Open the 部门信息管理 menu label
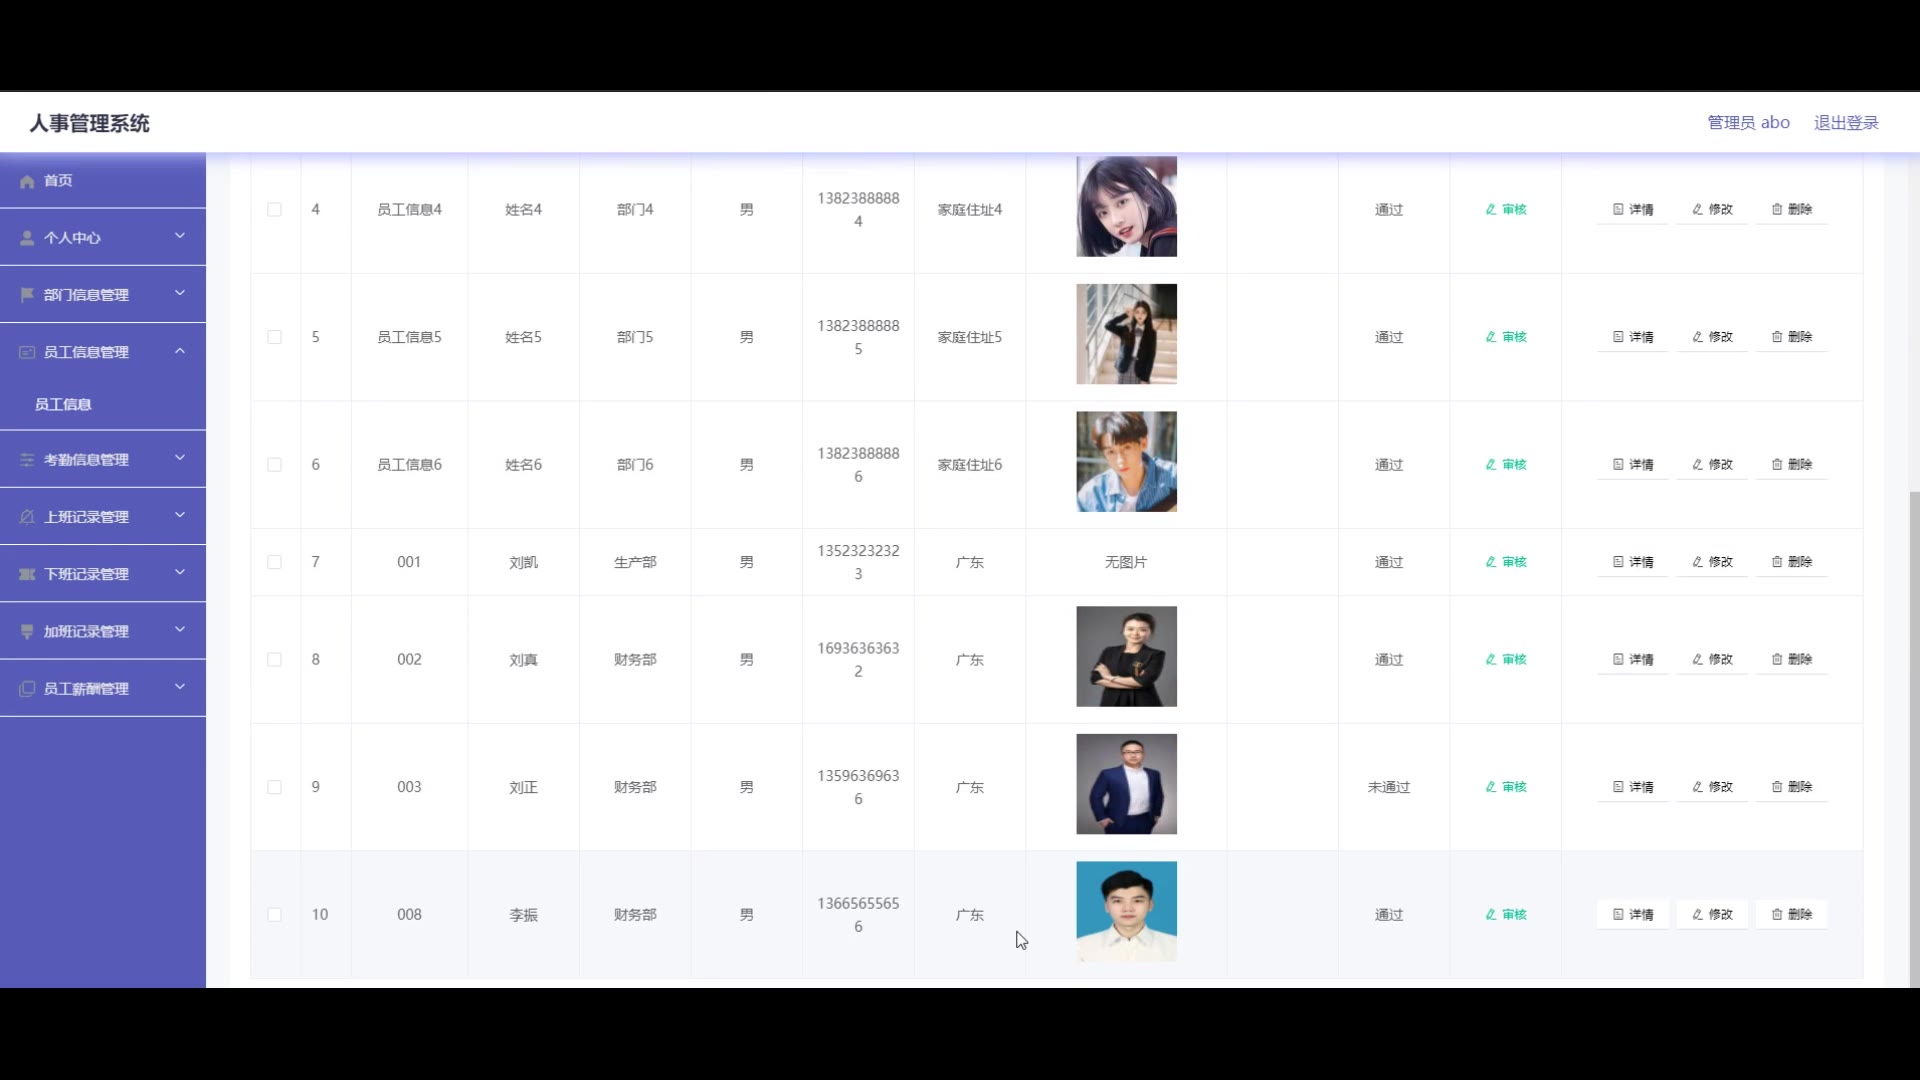 (86, 295)
